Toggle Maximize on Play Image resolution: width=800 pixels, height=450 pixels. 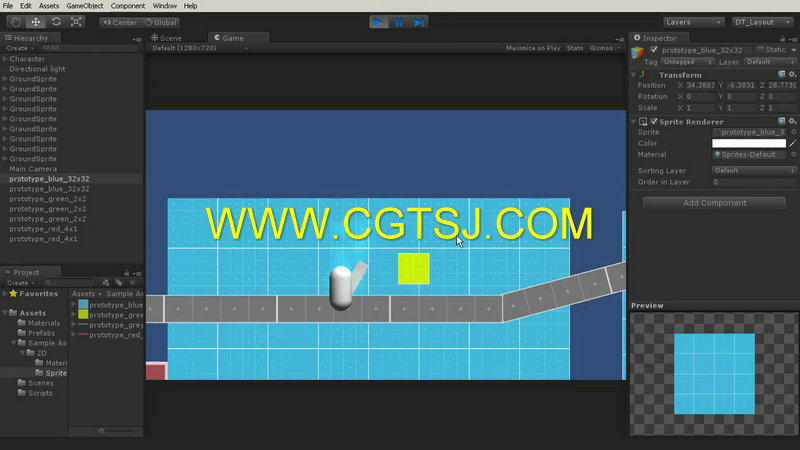533,48
